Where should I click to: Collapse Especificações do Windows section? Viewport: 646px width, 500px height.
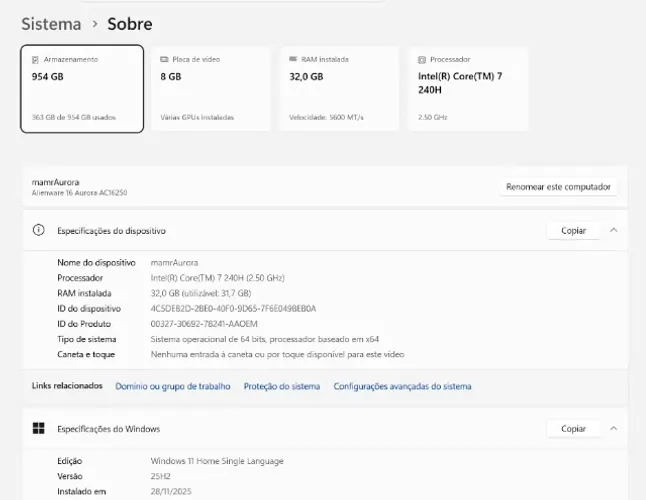[x=613, y=429]
